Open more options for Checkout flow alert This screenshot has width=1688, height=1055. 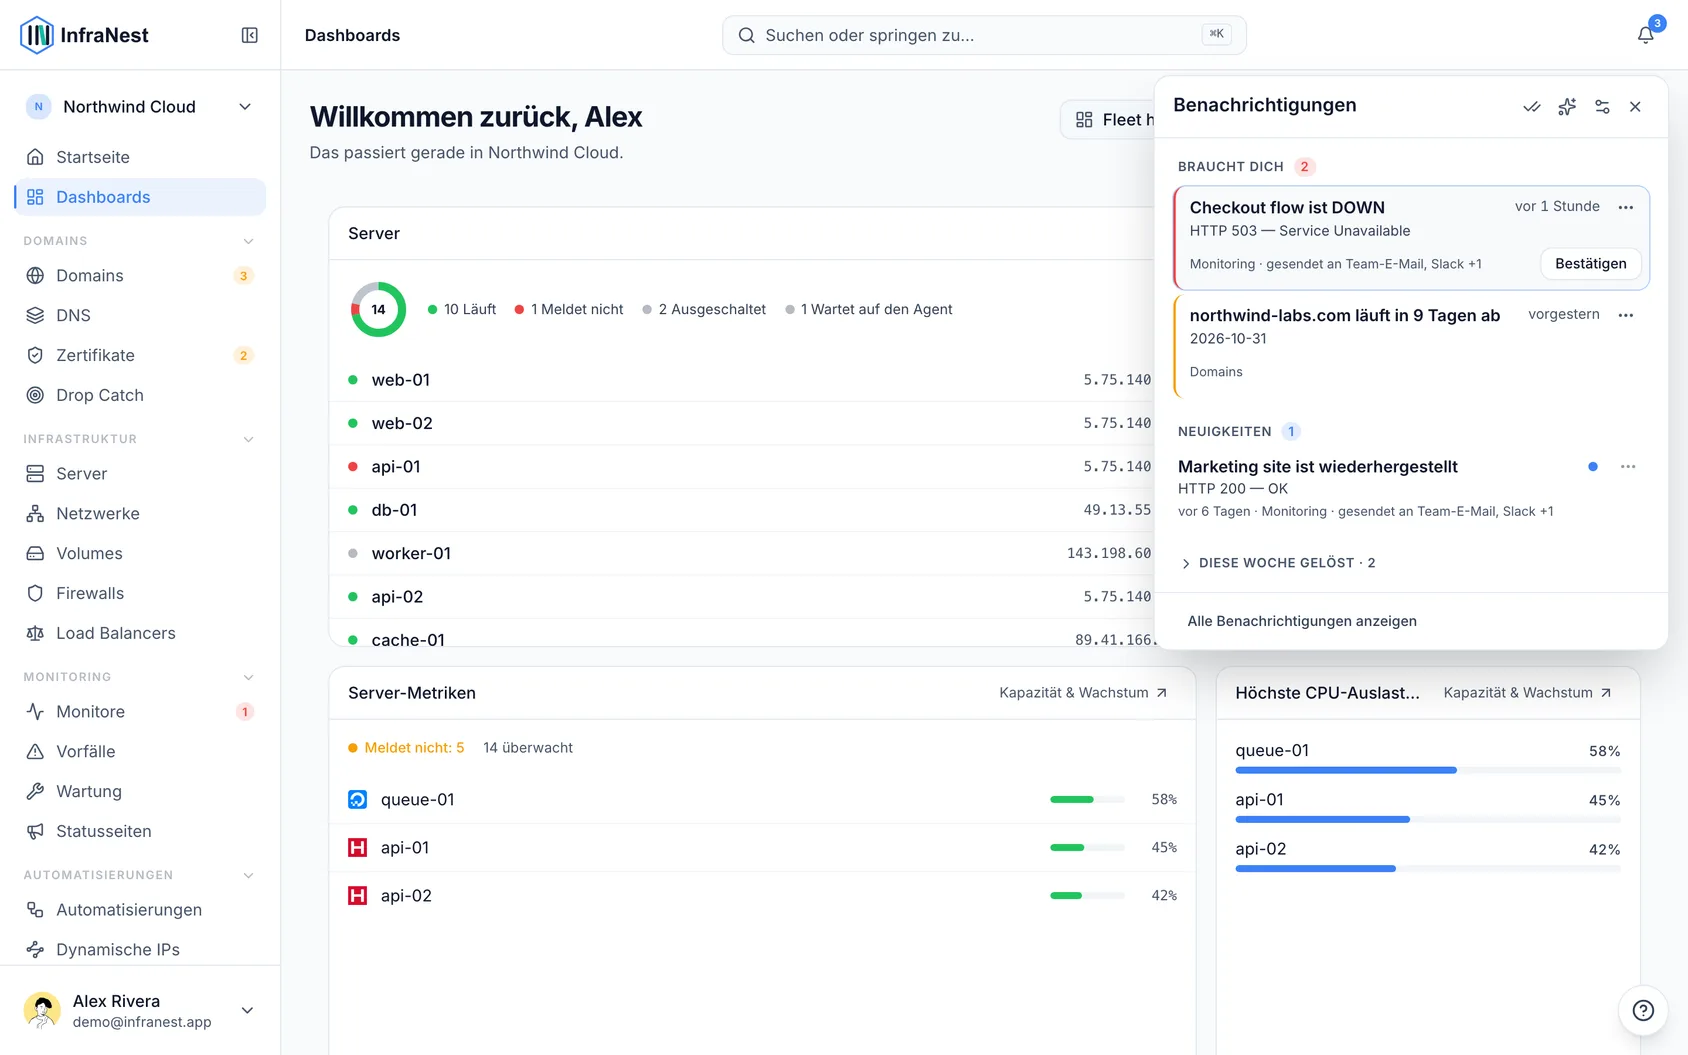click(x=1626, y=207)
